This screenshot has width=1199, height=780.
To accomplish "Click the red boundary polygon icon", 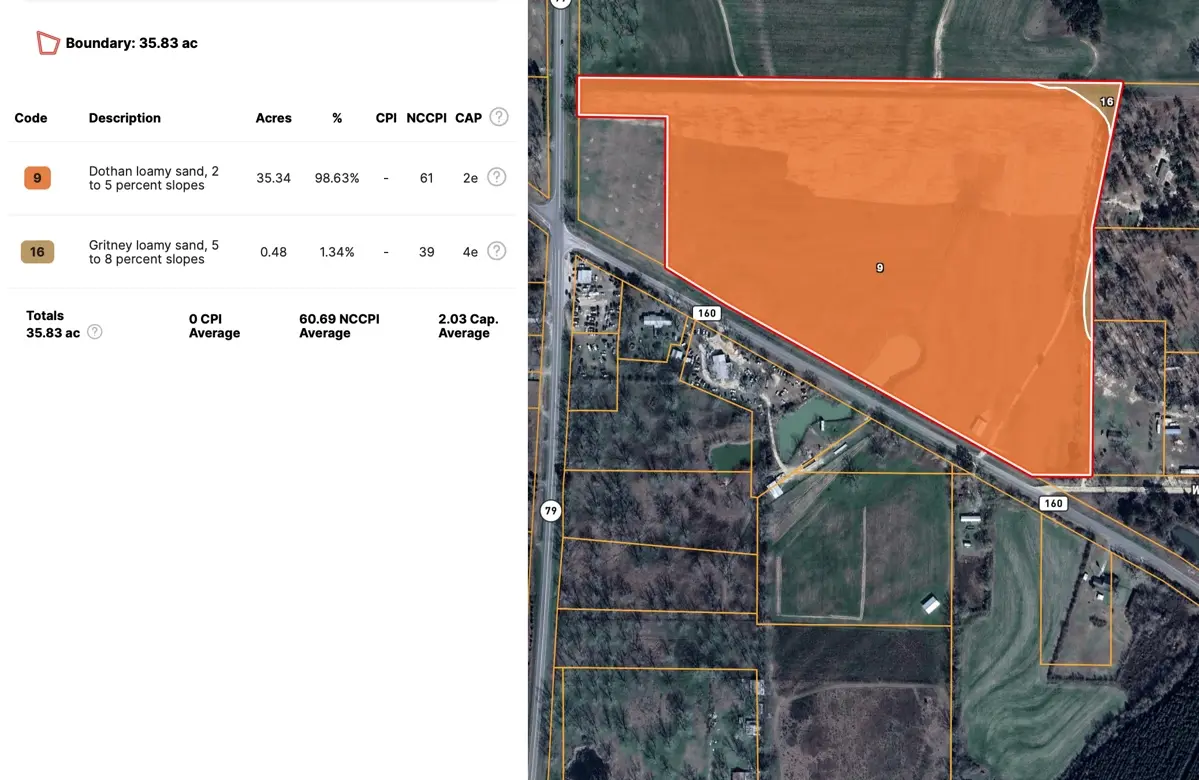I will (48, 43).
